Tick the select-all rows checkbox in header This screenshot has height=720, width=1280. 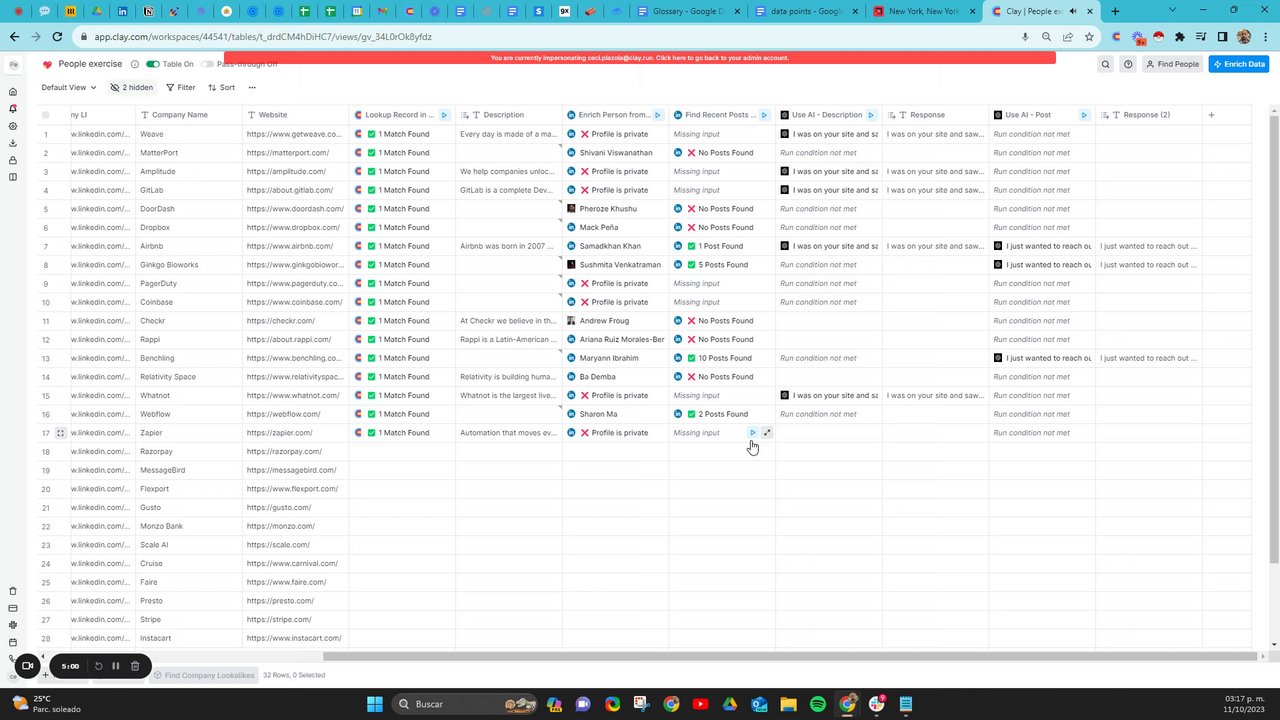[45, 115]
